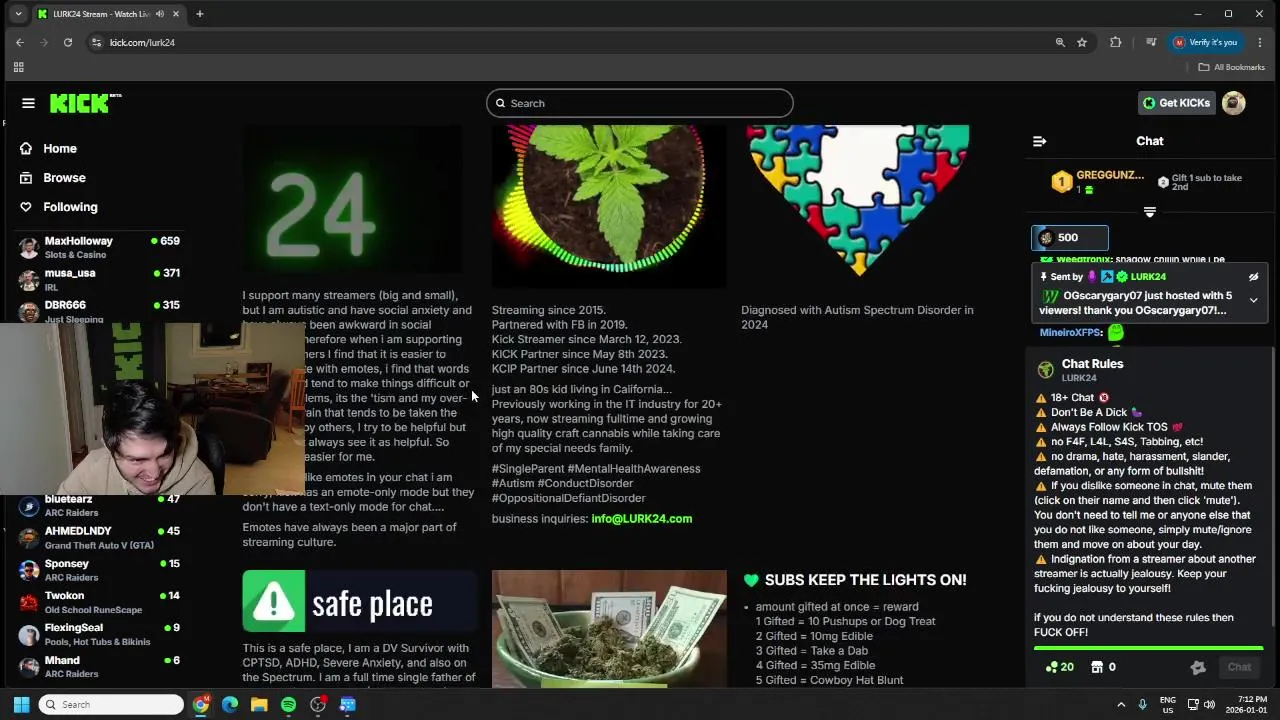Click the info@LURK24.com email link
The width and height of the screenshot is (1280, 720).
tap(641, 519)
